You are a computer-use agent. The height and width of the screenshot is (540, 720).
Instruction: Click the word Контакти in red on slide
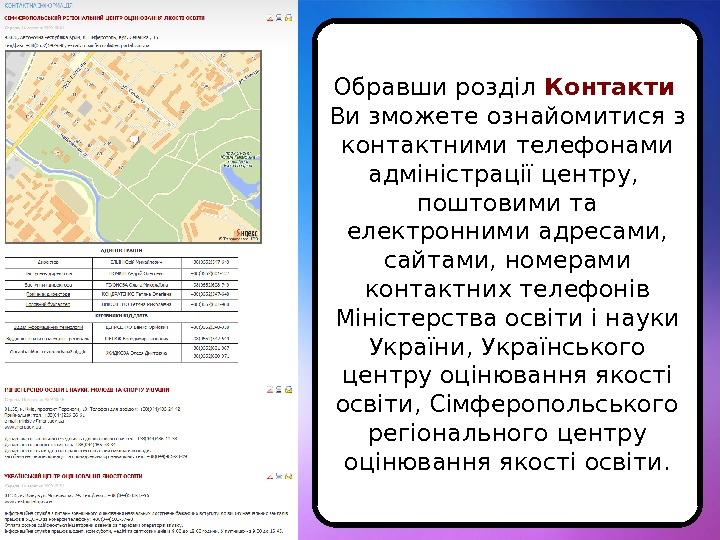(609, 87)
